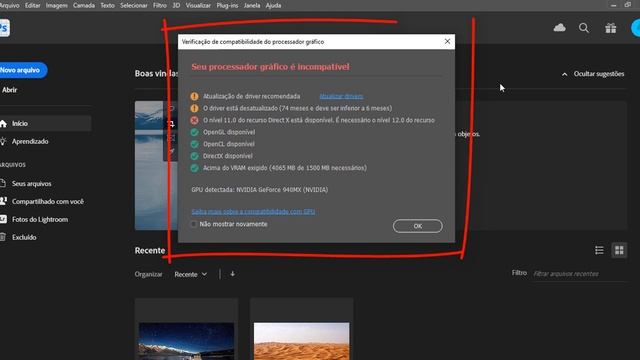Open the Janela menu
The width and height of the screenshot is (640, 360).
click(251, 5)
